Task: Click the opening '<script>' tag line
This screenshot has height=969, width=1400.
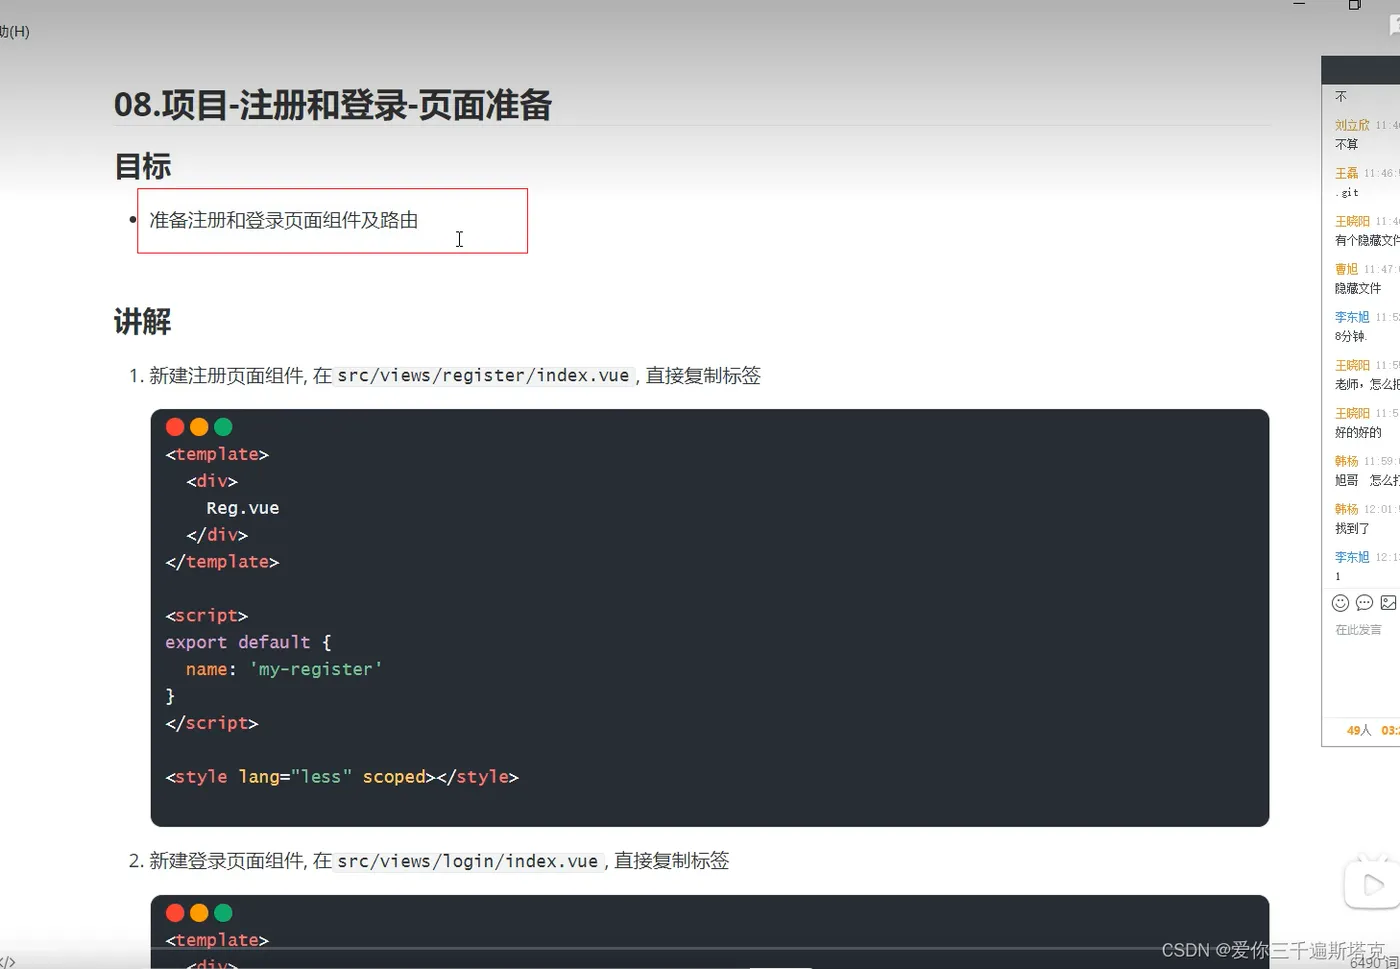Action: click(207, 616)
